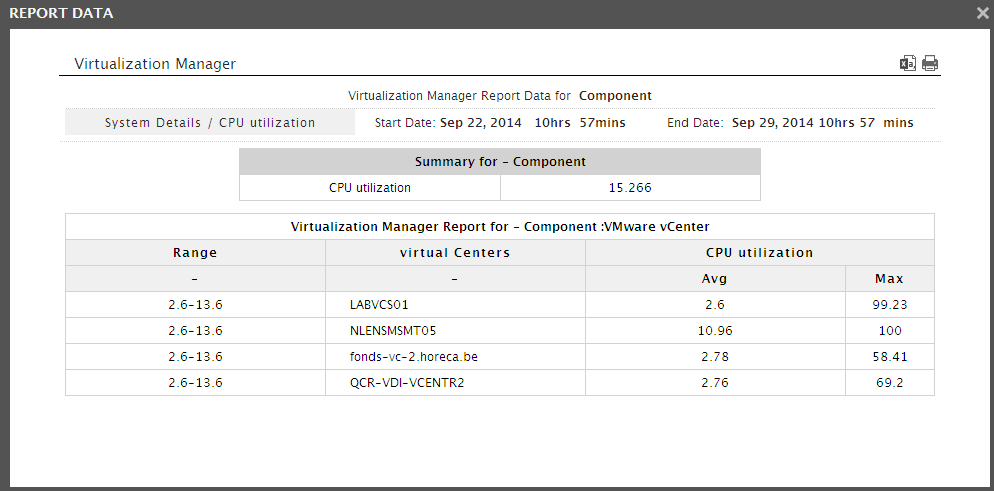The height and width of the screenshot is (491, 994).
Task: Select the NLENSMSMT05 virtual center
Action: coord(393,331)
